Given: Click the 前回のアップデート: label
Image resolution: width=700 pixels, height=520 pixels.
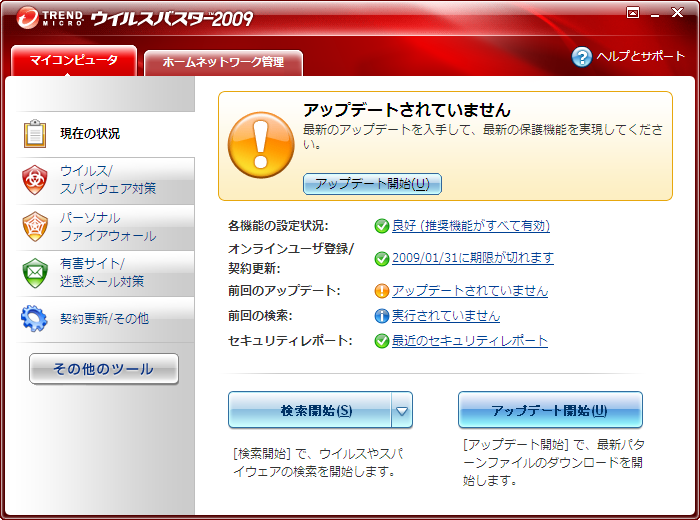Looking at the screenshot, I should pyautogui.click(x=284, y=291).
